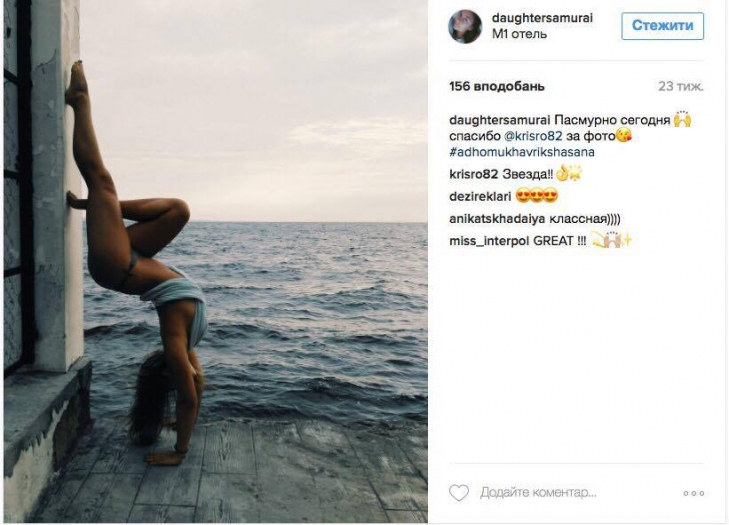View the 156 вподобань likes list

pos(497,86)
